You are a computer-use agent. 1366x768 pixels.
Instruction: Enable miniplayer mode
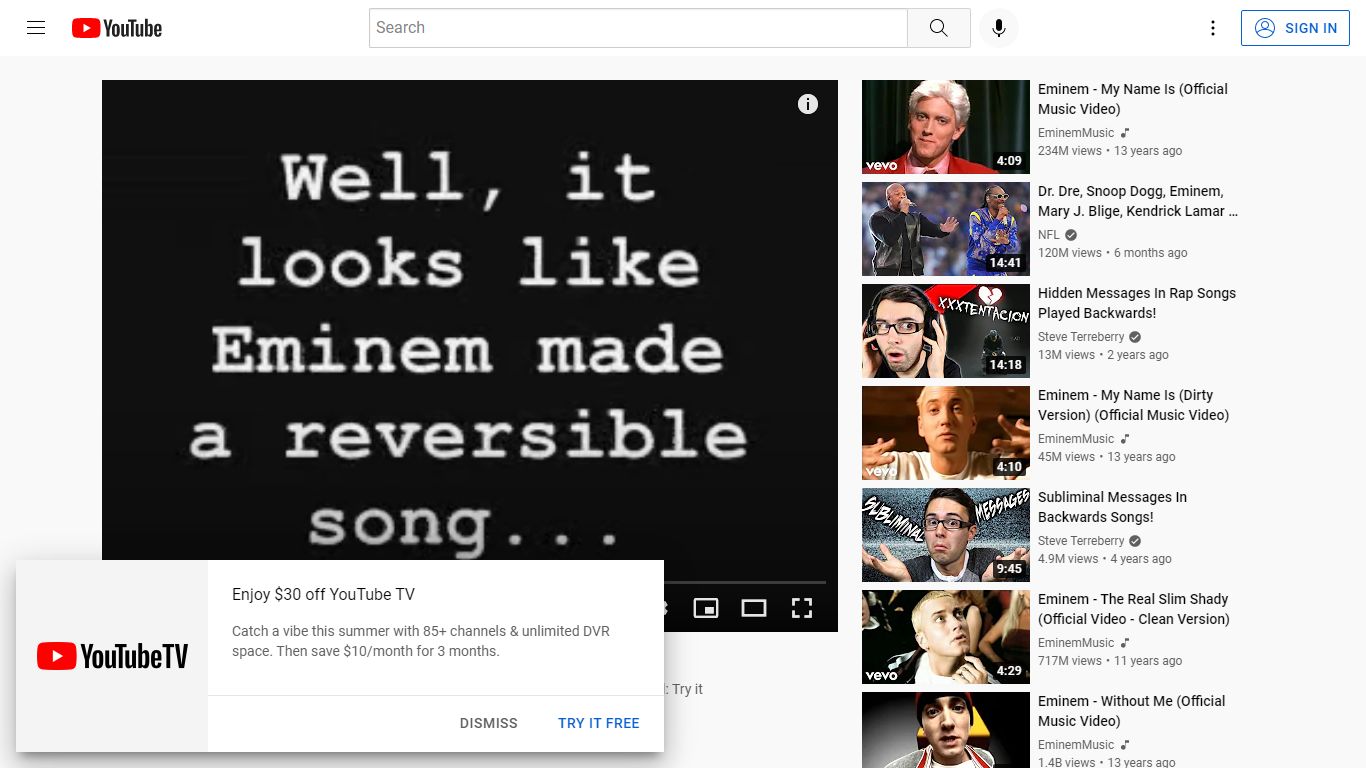pos(706,608)
